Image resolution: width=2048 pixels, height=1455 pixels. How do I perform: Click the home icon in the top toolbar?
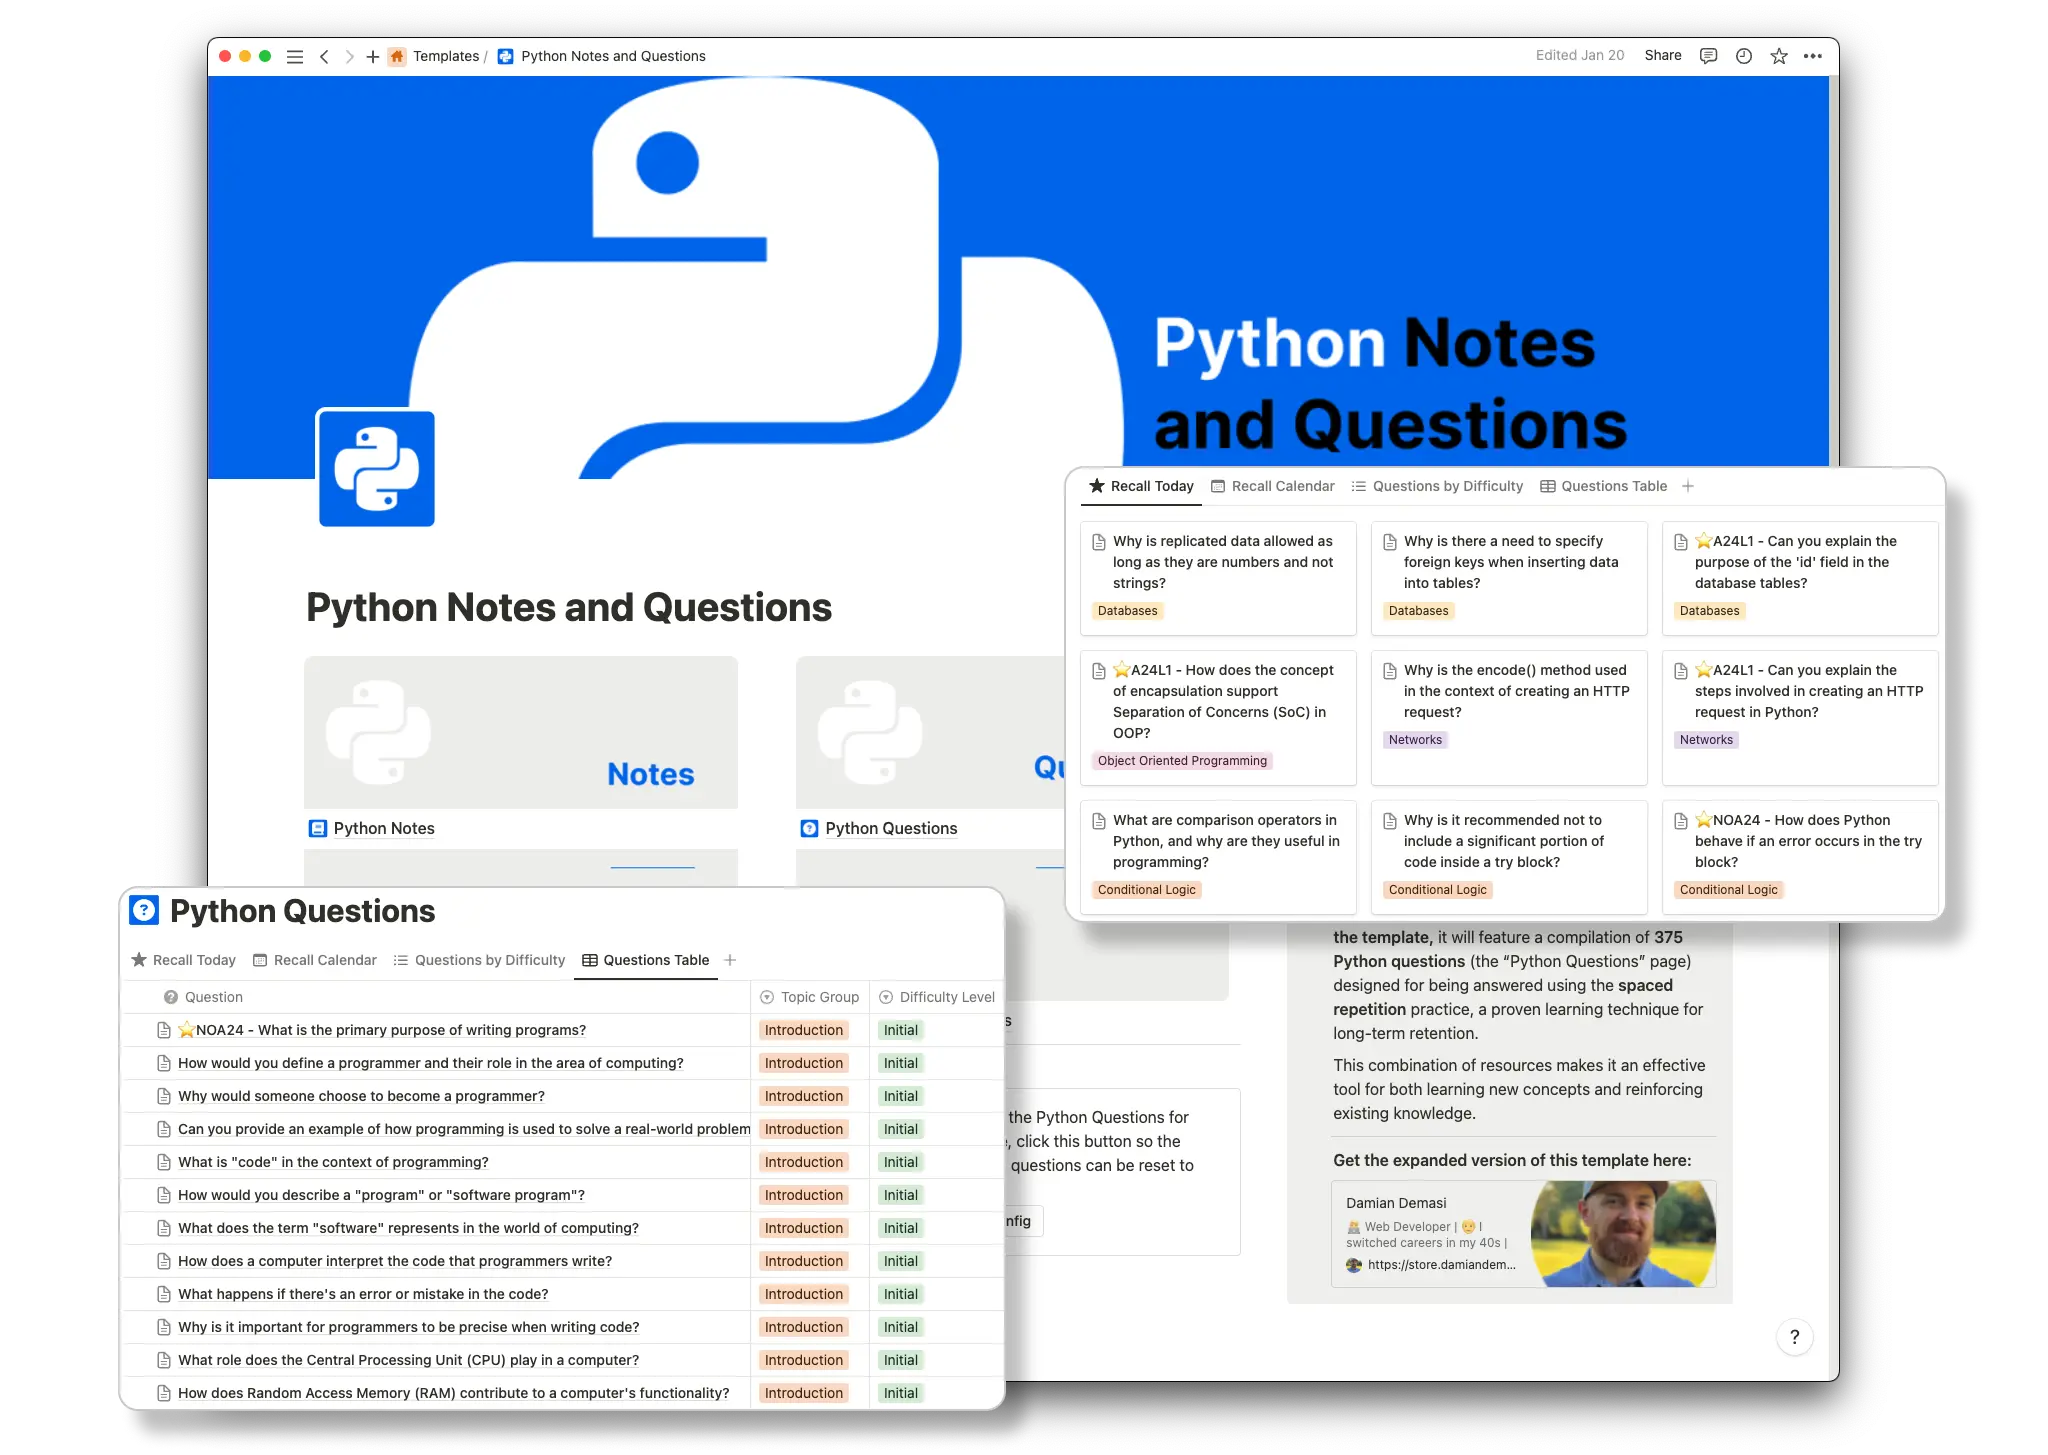pyautogui.click(x=397, y=56)
